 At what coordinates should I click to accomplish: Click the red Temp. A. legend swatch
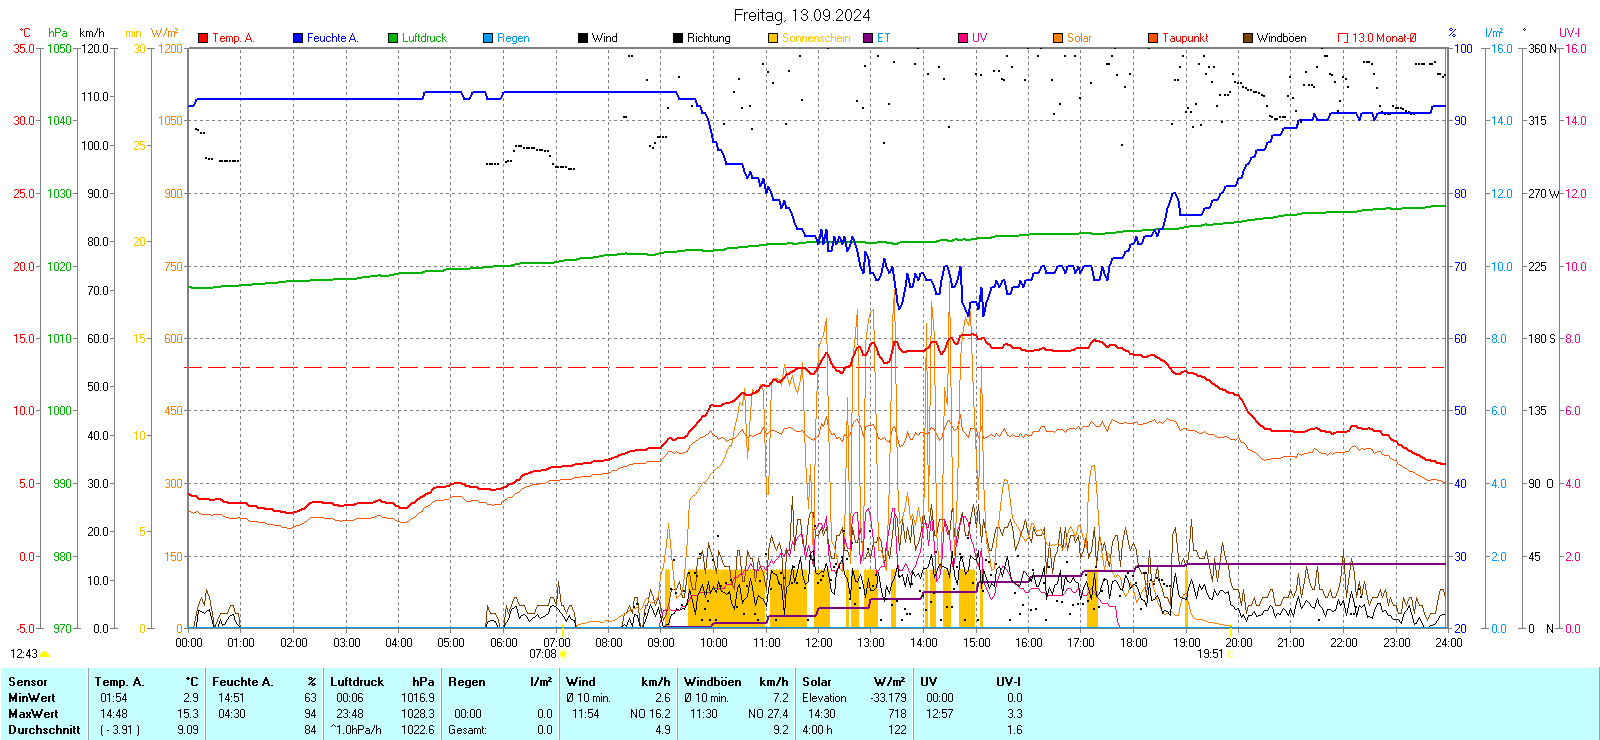point(203,38)
